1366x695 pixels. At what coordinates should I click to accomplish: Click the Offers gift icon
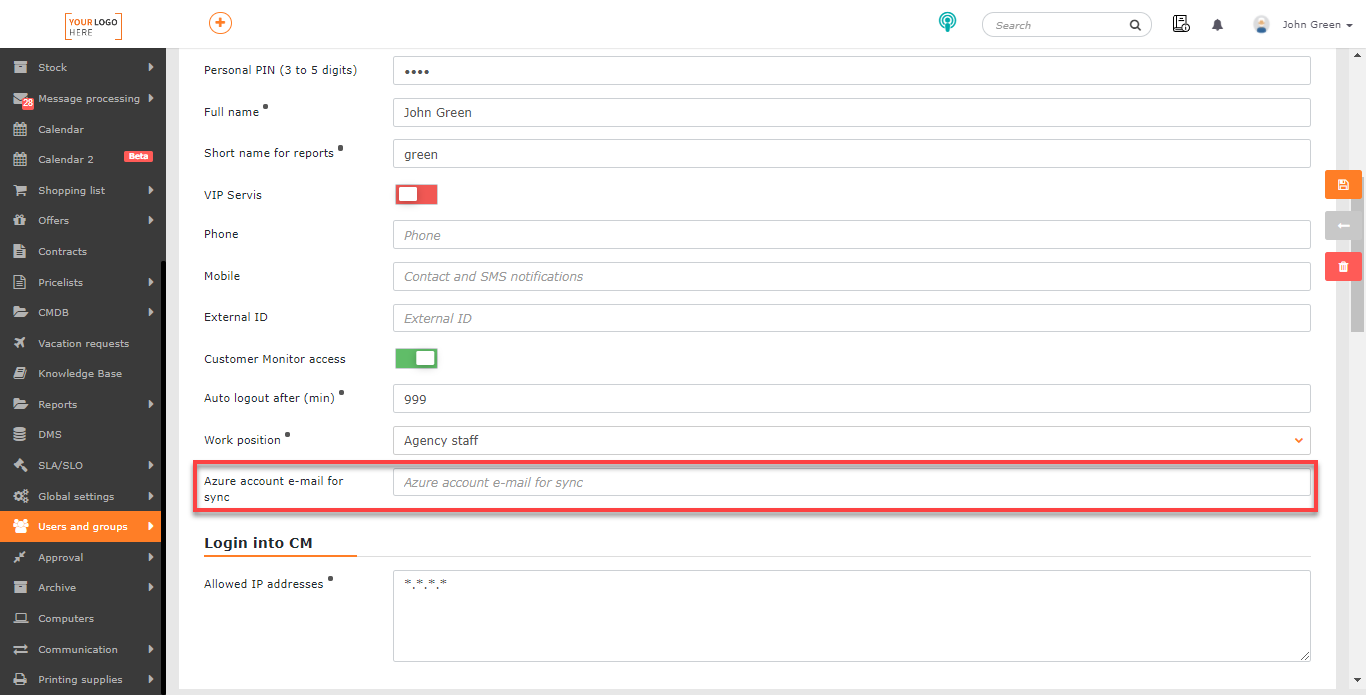click(x=20, y=220)
